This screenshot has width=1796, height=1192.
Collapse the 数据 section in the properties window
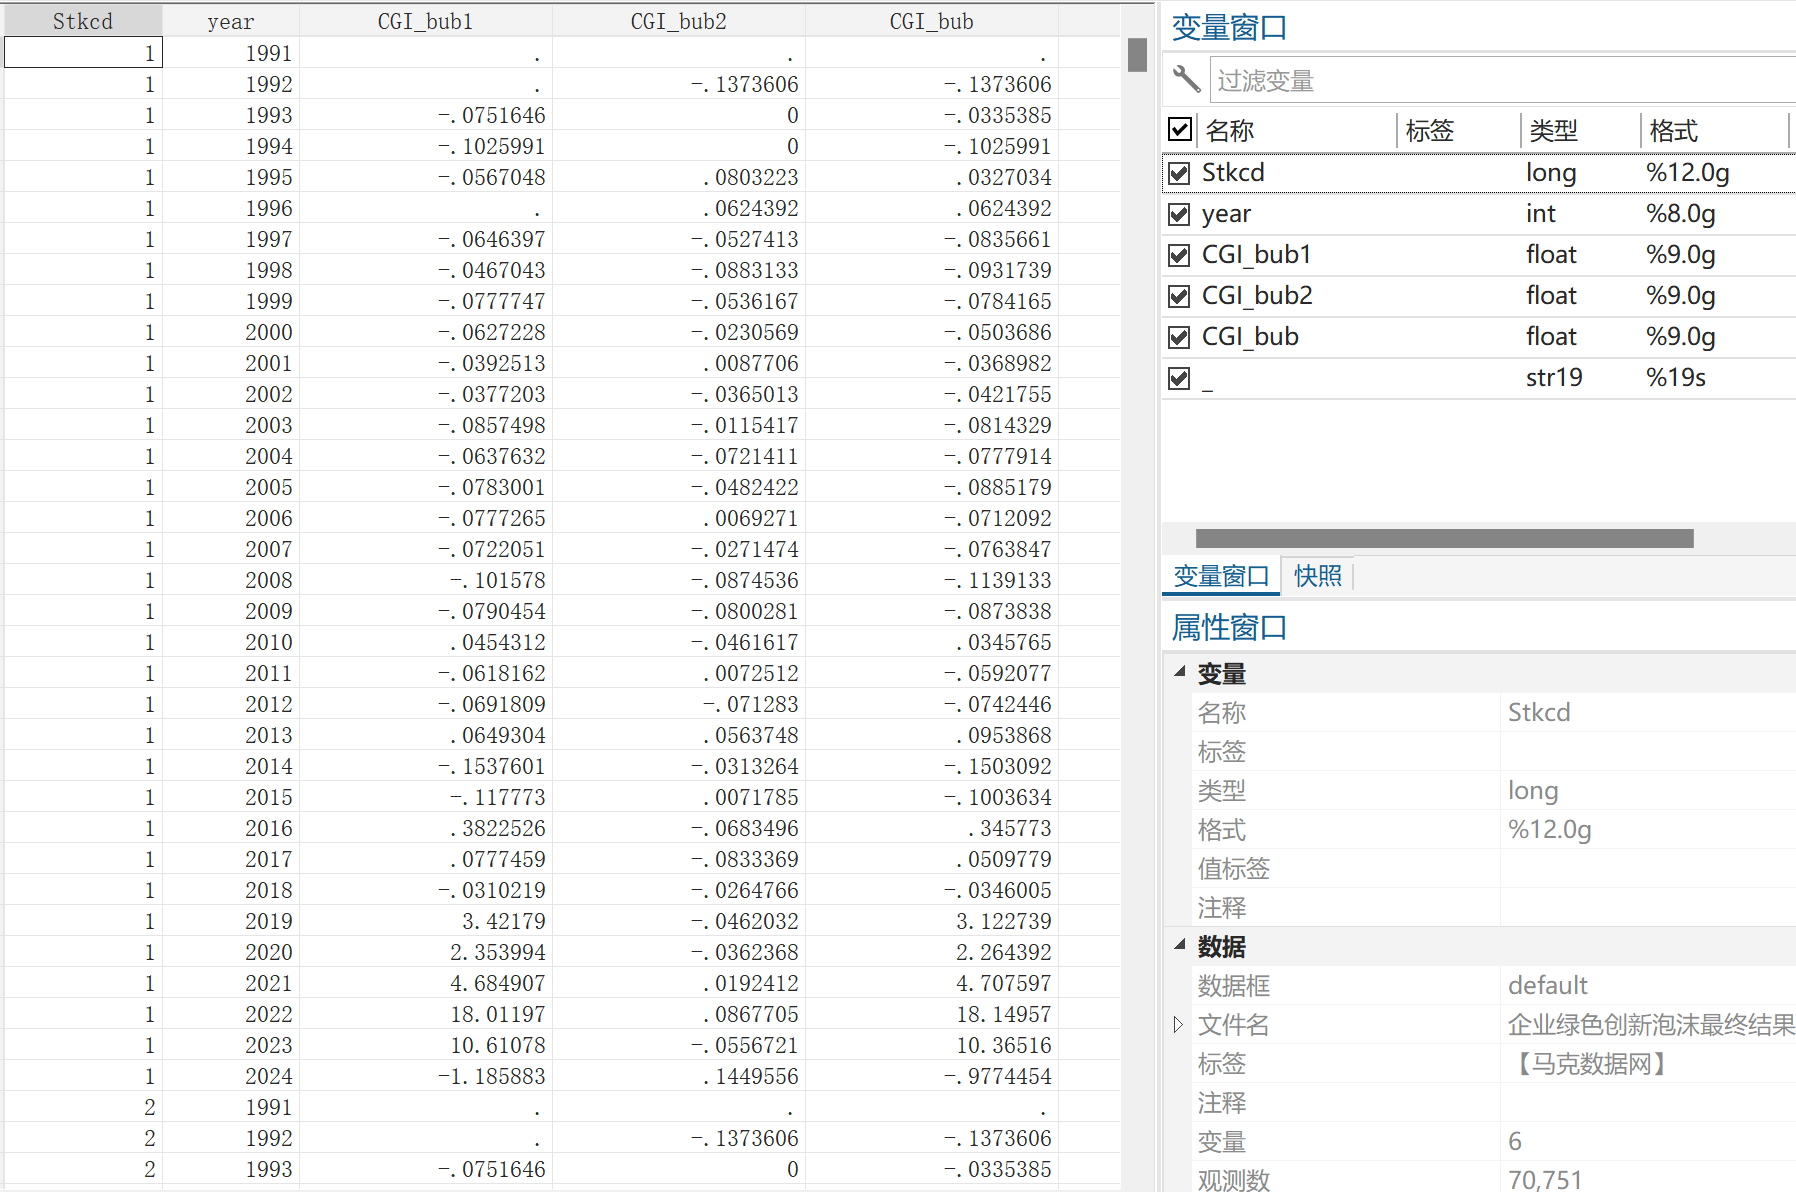1180,945
